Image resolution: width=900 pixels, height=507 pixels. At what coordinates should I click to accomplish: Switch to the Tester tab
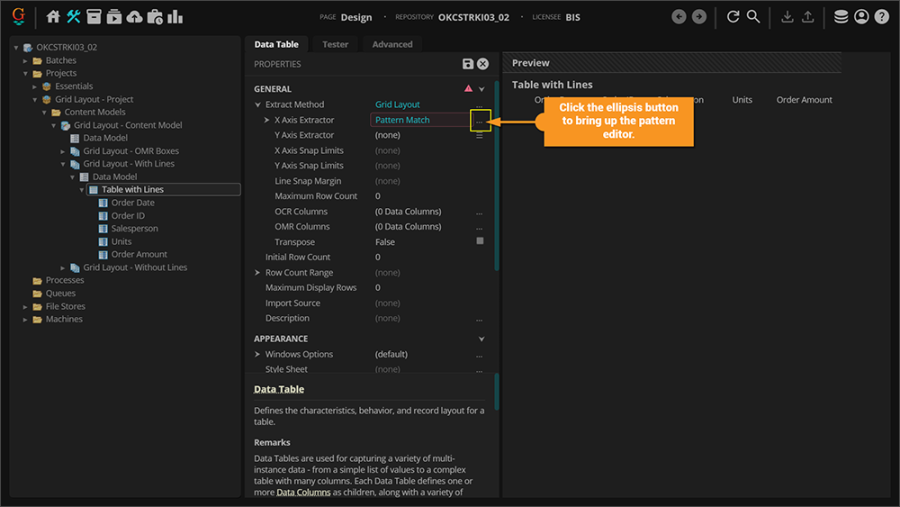pyautogui.click(x=335, y=44)
